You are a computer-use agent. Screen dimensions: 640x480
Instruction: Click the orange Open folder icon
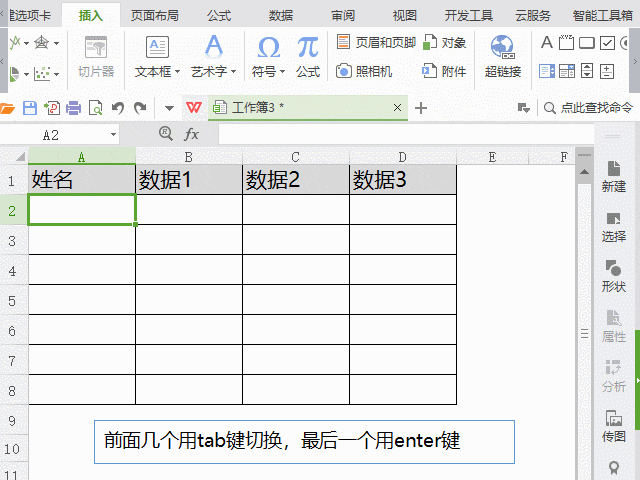click(x=7, y=108)
